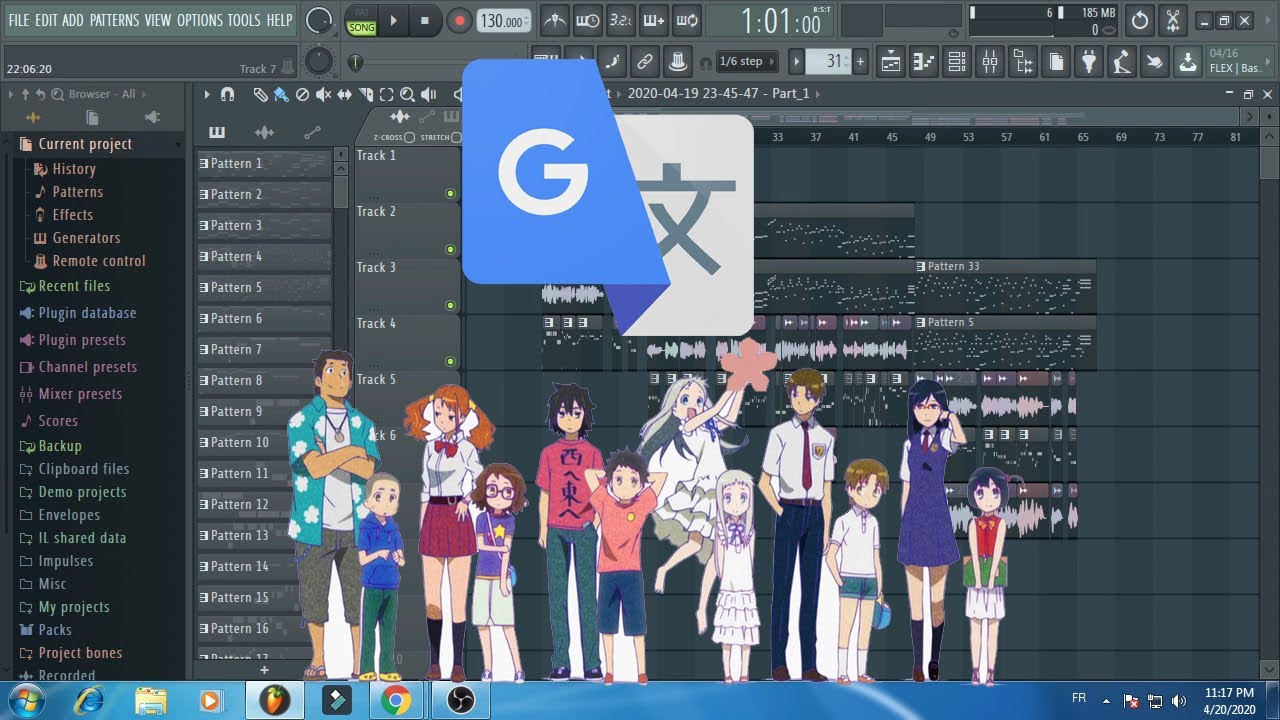Open the OPTIONS menu
The width and height of the screenshot is (1280, 720).
(199, 20)
